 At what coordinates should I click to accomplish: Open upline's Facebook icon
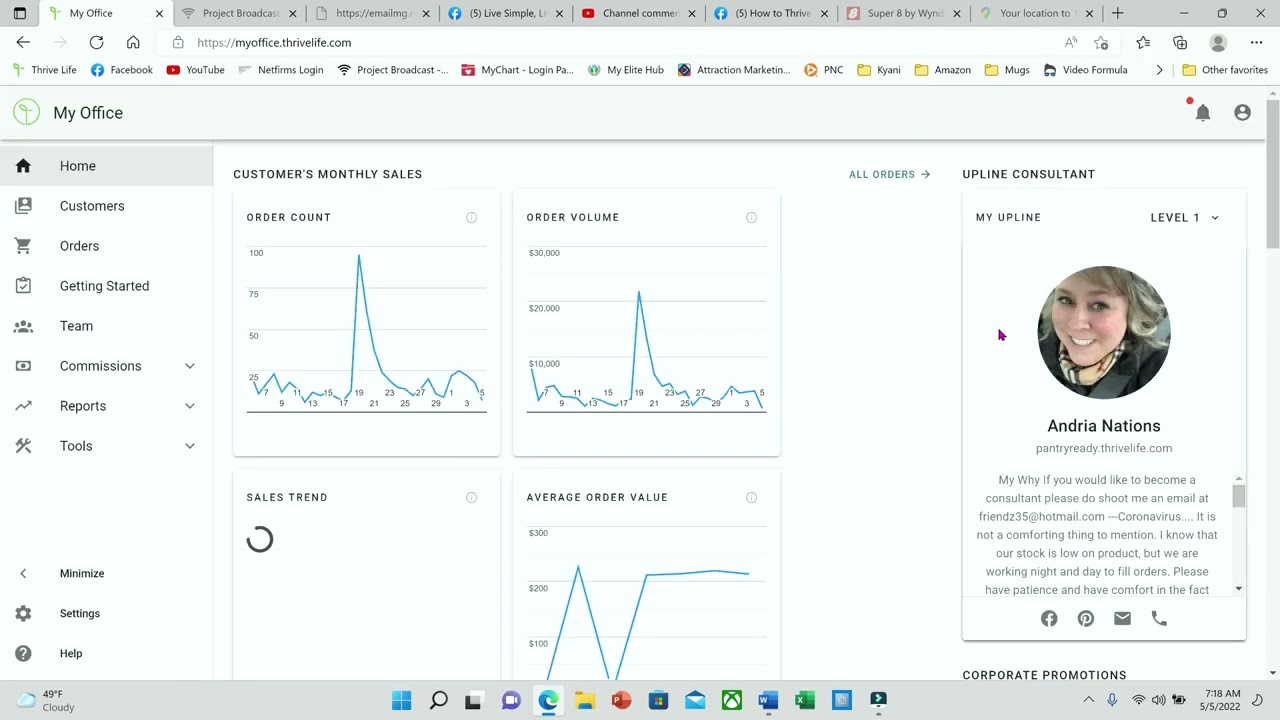point(1049,619)
